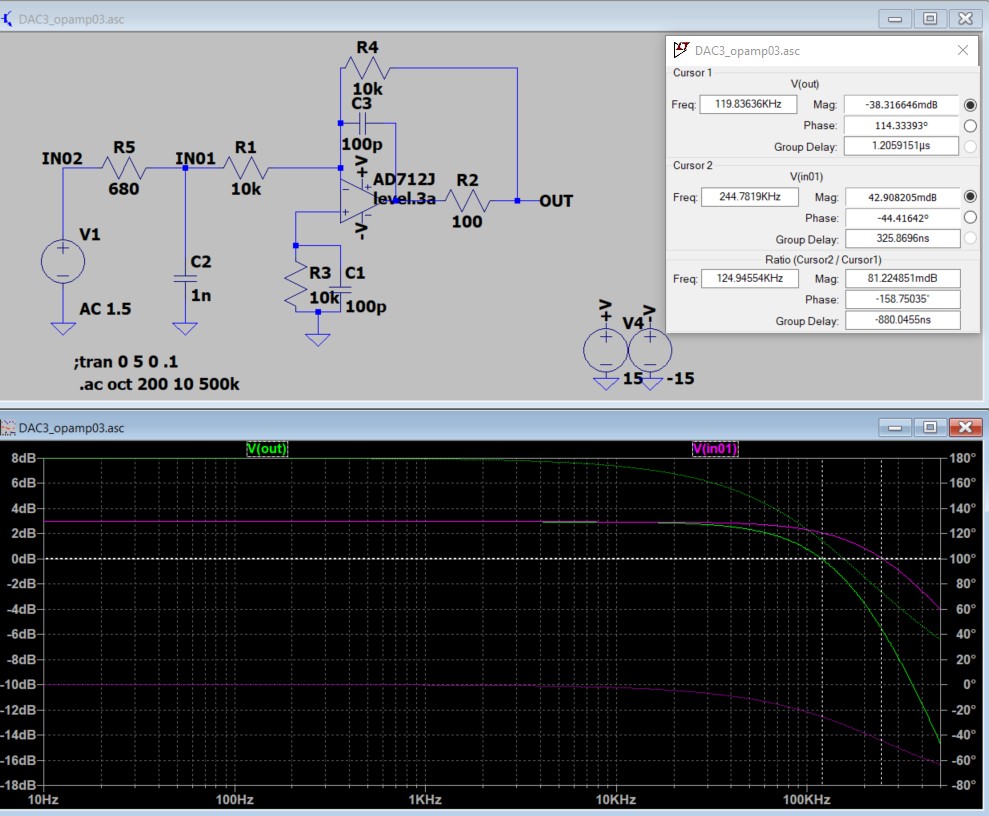
Task: Click the ;tran 0 5 0 .1 comment
Action: (x=126, y=362)
